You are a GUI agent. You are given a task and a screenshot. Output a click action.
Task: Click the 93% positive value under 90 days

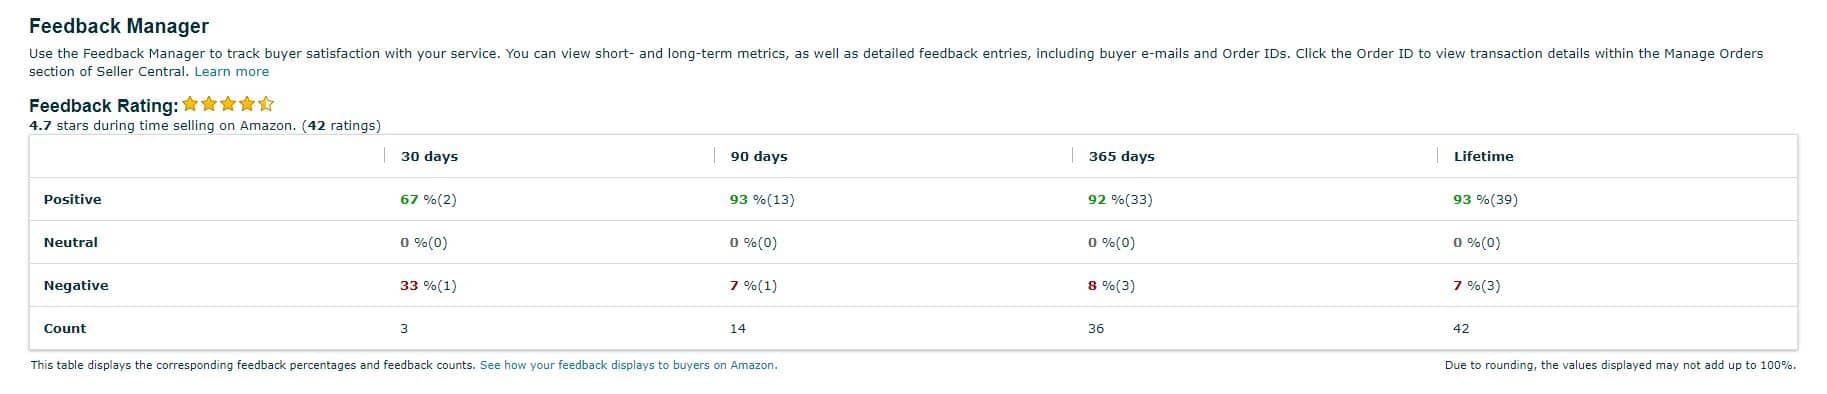[x=762, y=200]
